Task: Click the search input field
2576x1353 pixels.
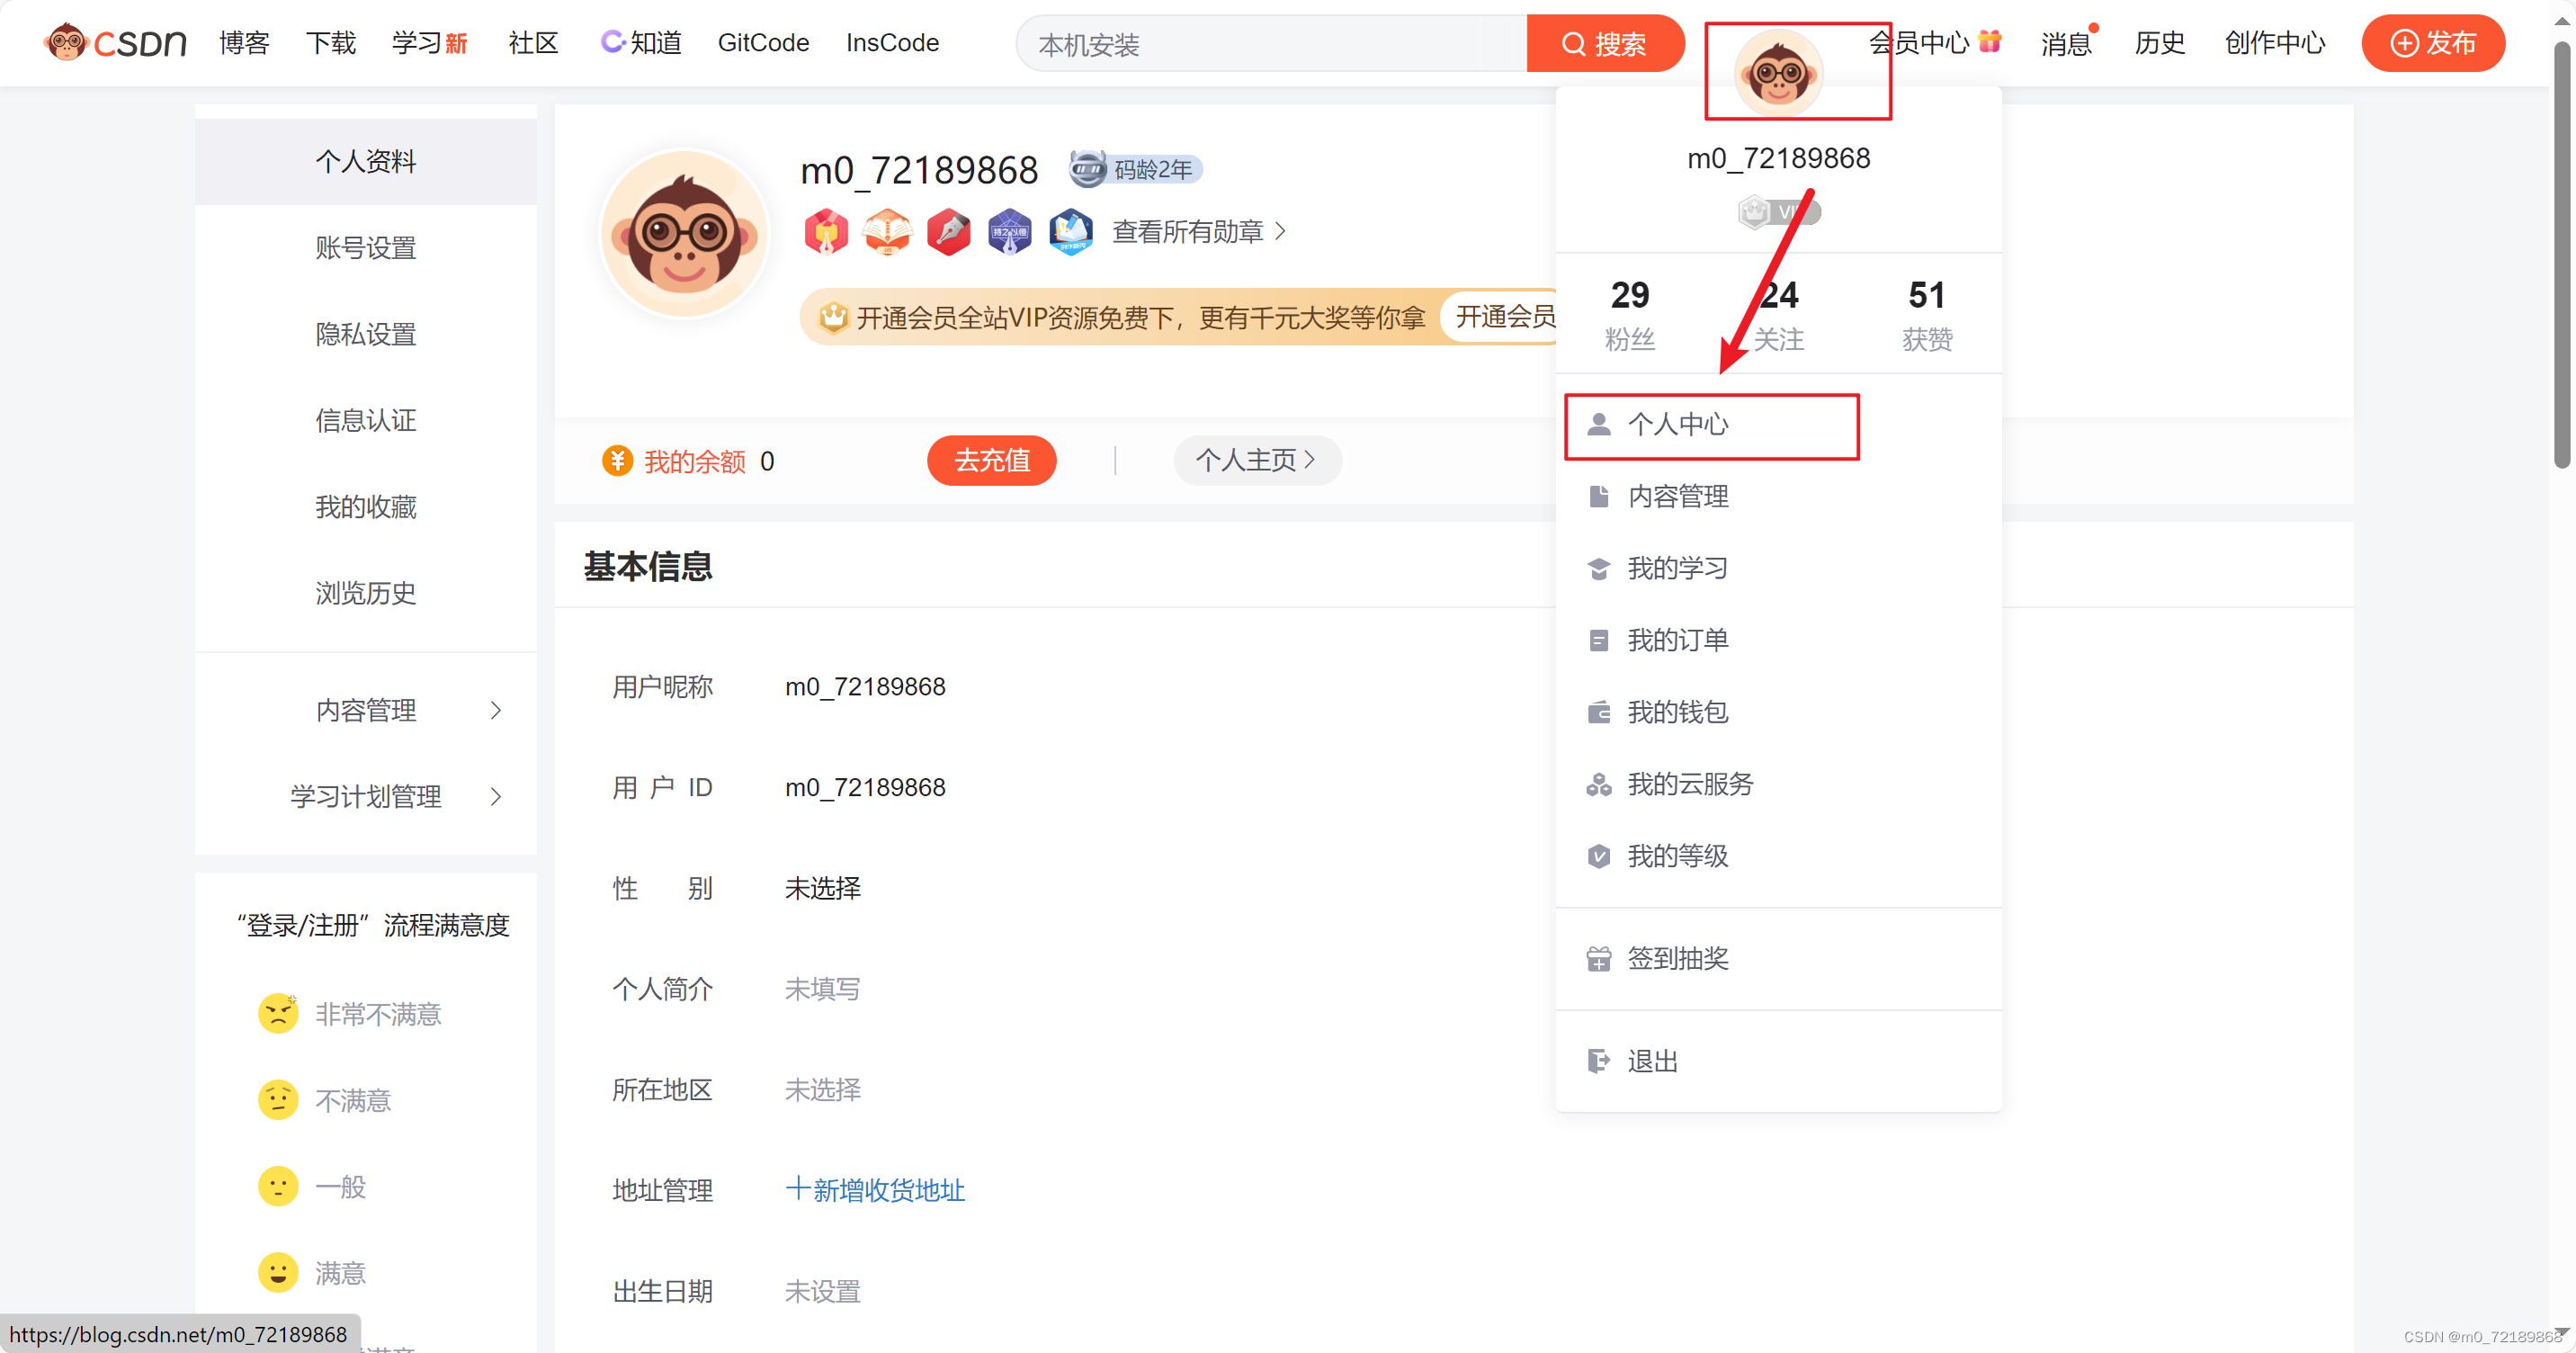Action: tap(1270, 44)
